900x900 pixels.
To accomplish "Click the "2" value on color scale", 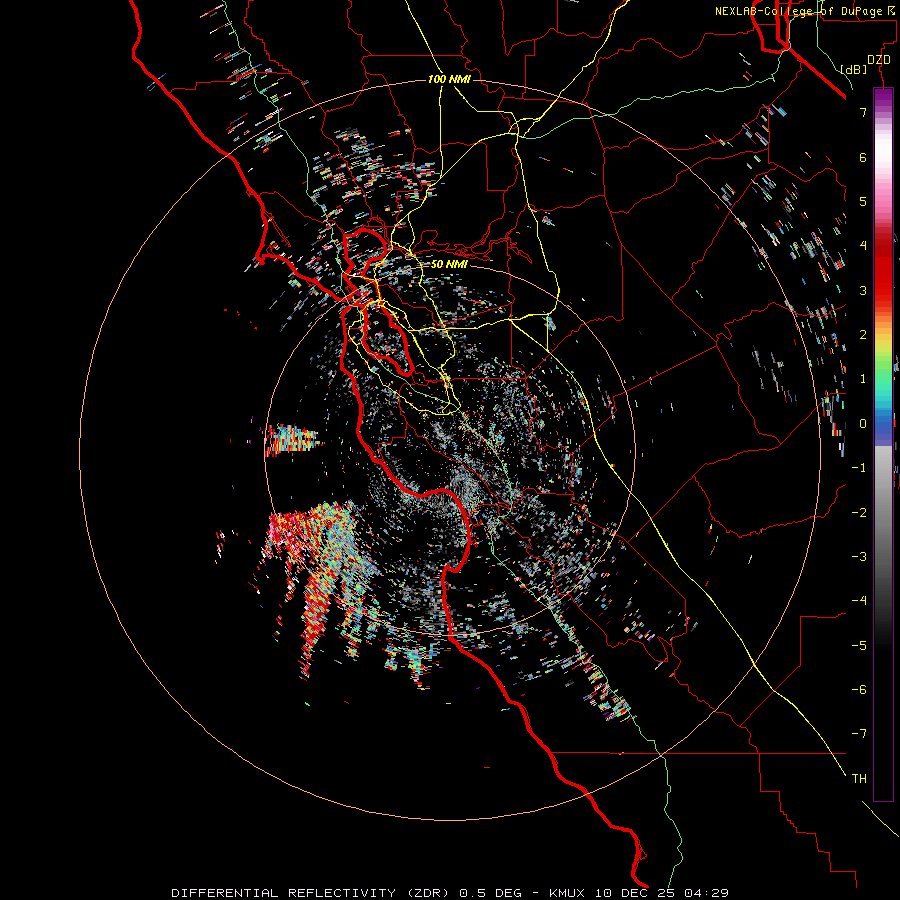I will (863, 335).
